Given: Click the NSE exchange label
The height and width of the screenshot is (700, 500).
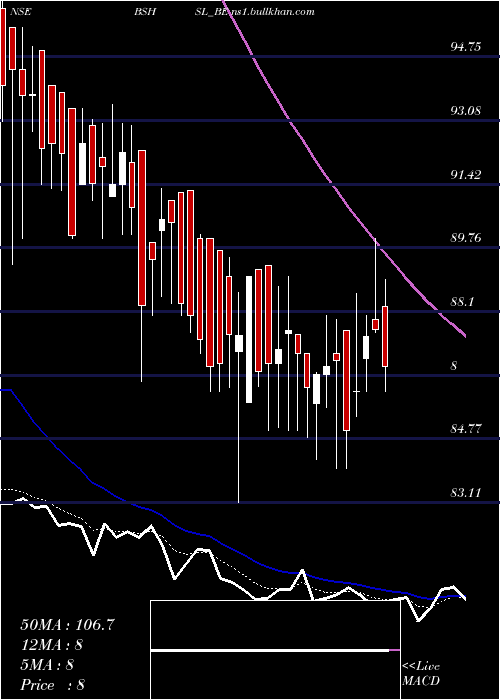Looking at the screenshot, I should [20, 12].
